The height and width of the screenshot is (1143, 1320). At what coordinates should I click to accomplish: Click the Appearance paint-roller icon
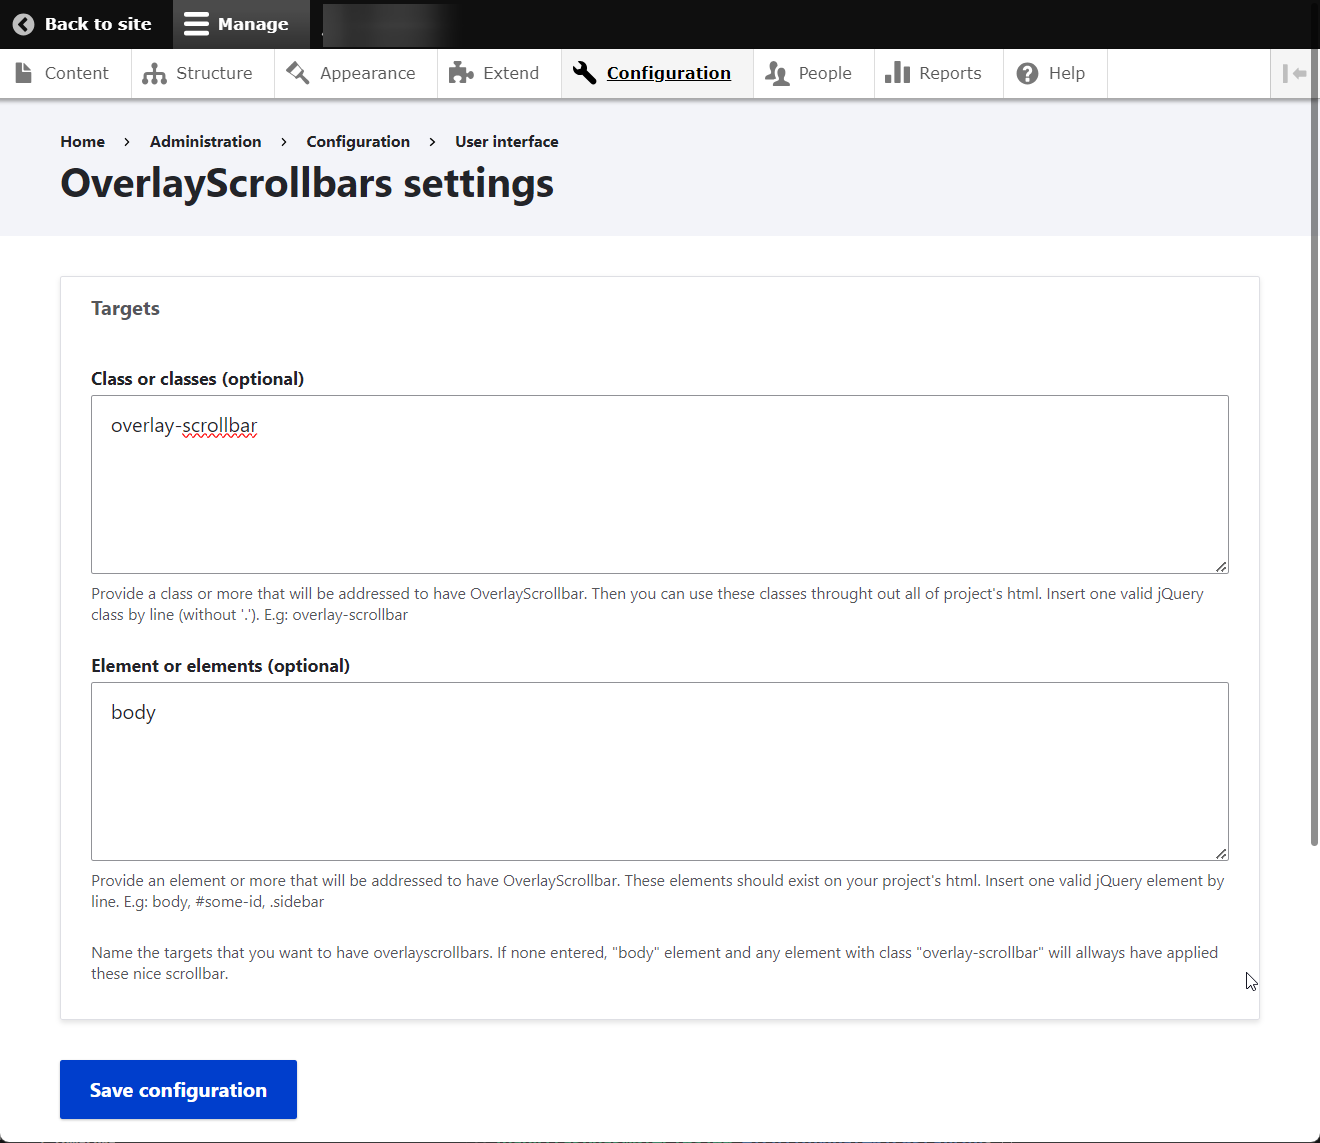[x=297, y=72]
